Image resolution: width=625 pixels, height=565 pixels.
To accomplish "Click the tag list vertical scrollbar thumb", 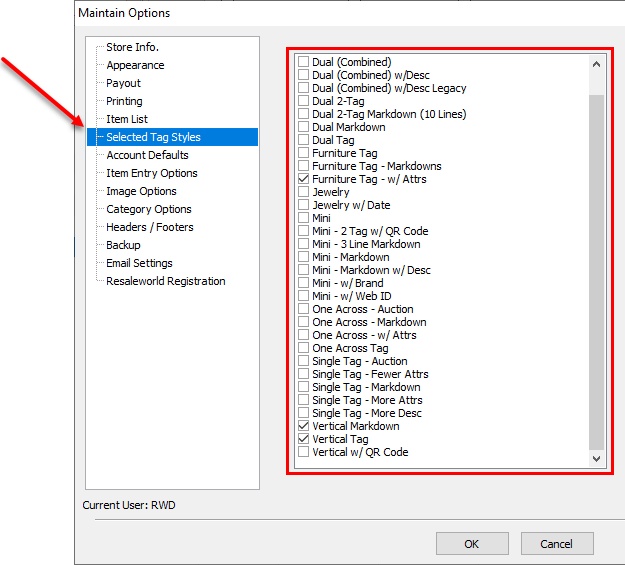I will click(596, 272).
